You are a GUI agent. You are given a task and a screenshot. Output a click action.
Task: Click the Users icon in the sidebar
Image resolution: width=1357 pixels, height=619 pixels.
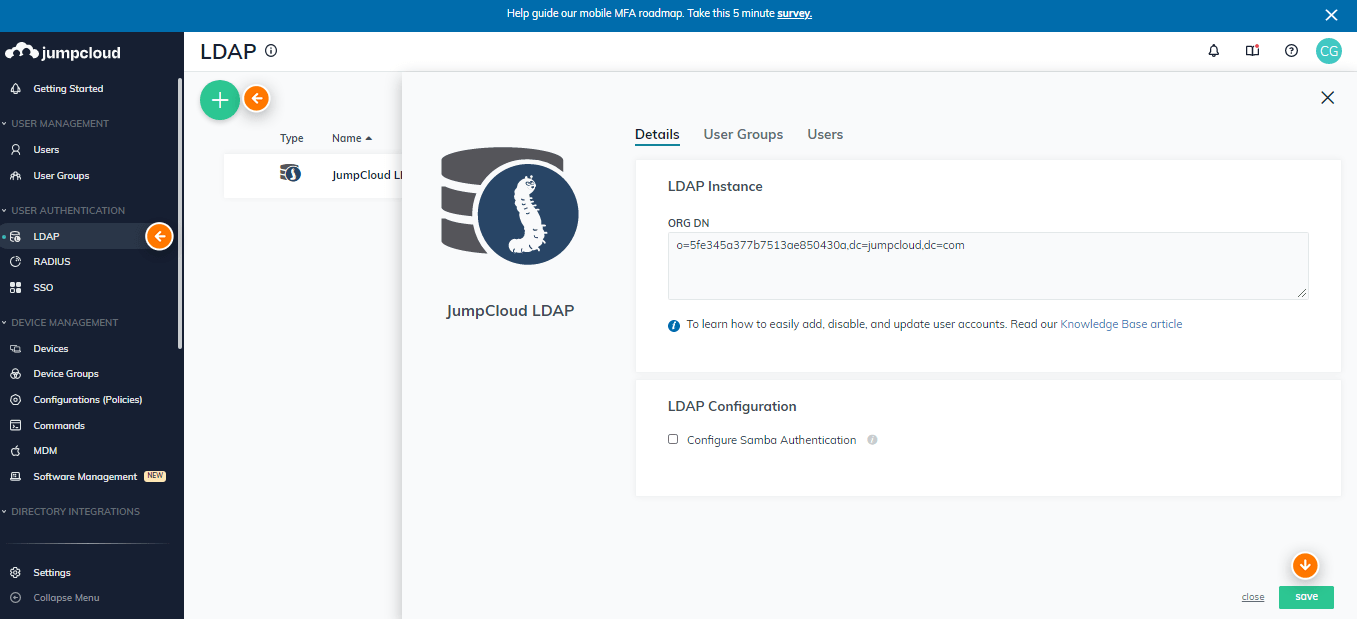pos(15,150)
